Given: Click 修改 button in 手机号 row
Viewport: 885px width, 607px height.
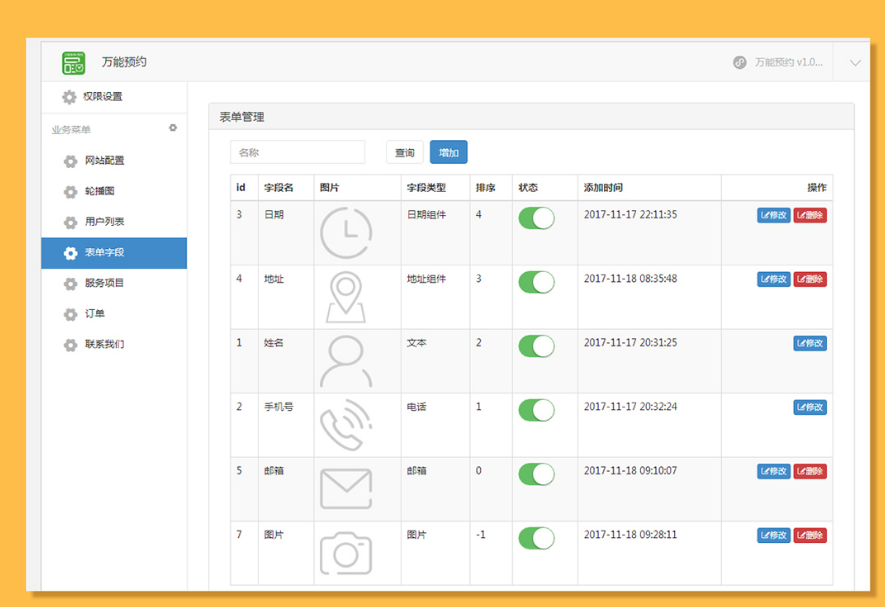Looking at the screenshot, I should [x=810, y=407].
